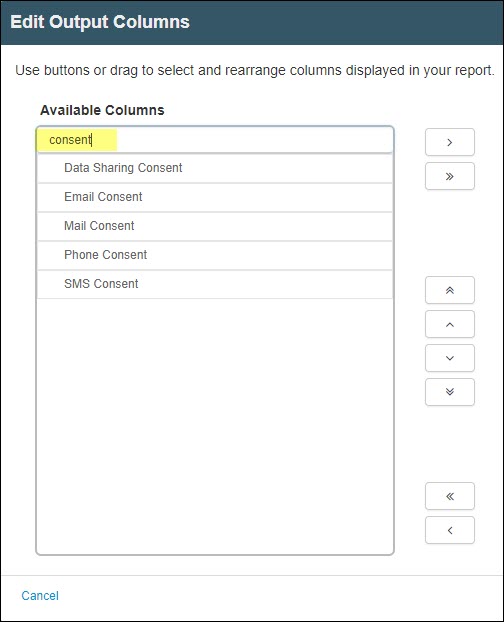The image size is (504, 622).
Task: Add all columns with double right arrow
Action: point(450,176)
